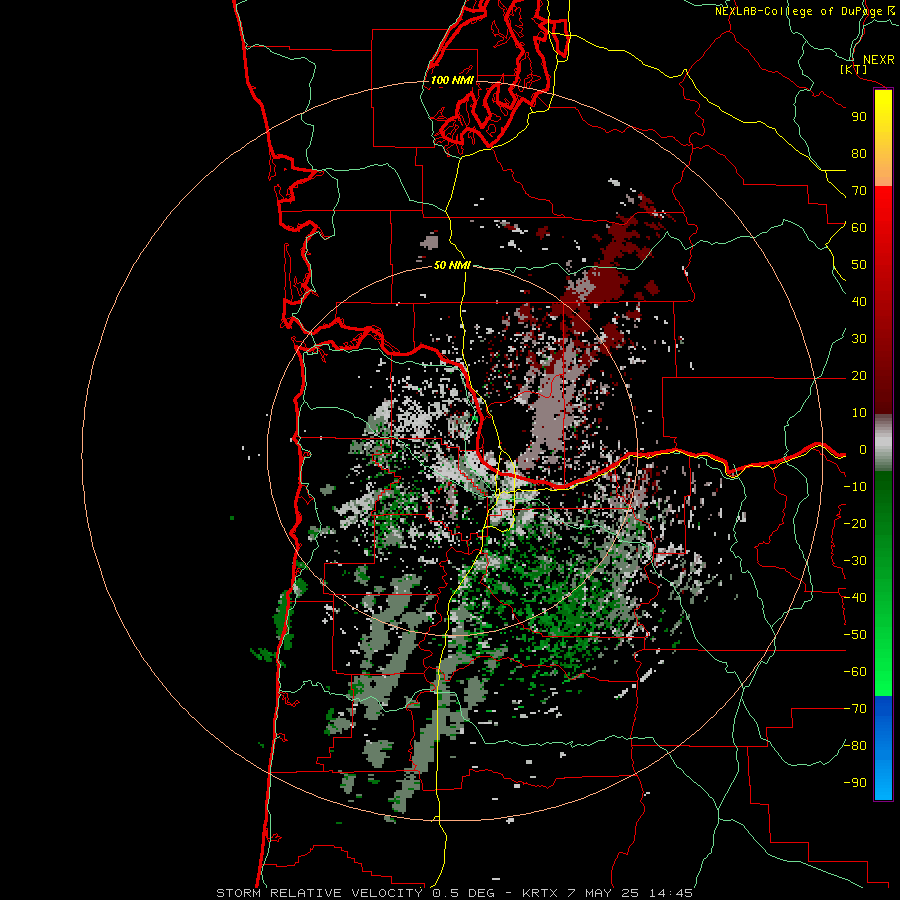
Task: Click the 100 NMI range ring label
Action: pos(452,80)
